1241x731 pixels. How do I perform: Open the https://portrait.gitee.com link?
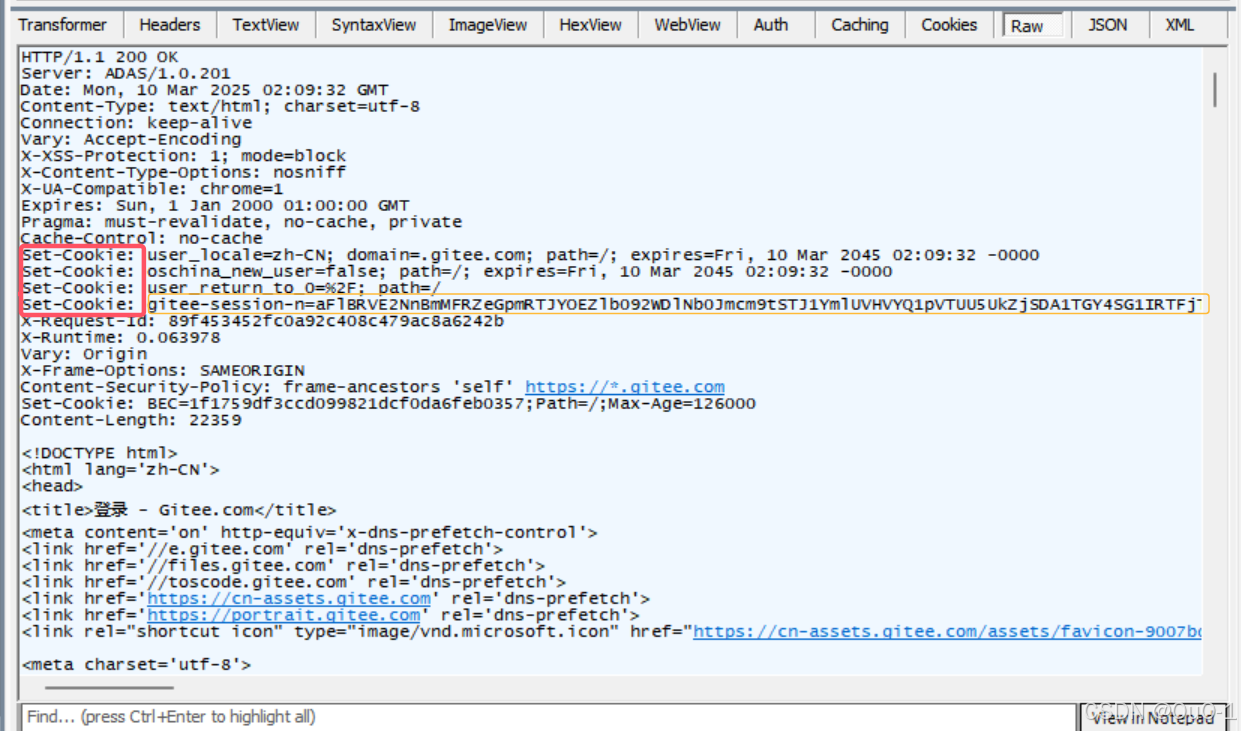coord(284,615)
